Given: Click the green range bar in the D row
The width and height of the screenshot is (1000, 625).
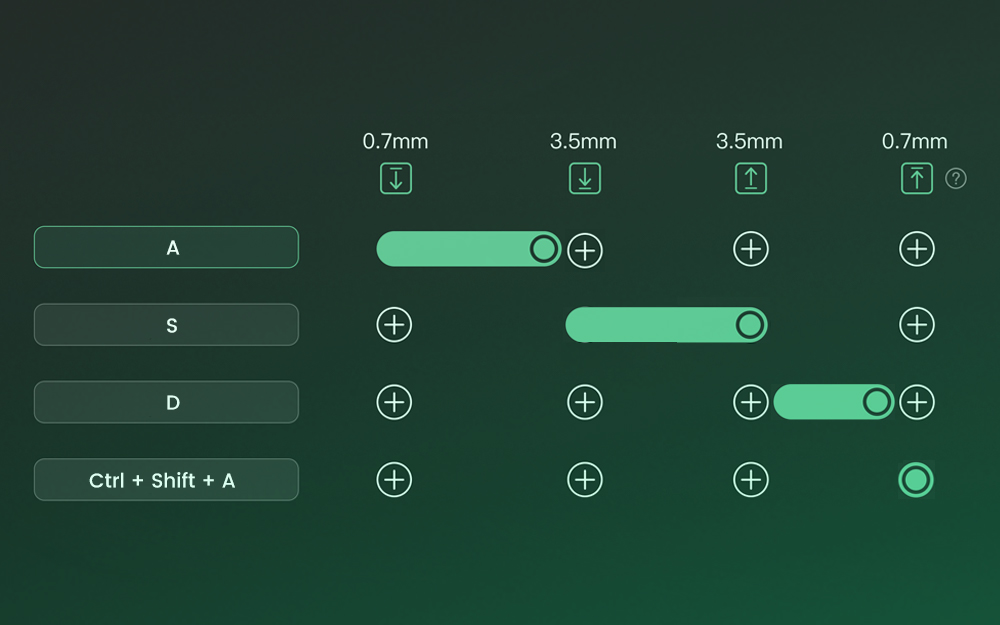Looking at the screenshot, I should click(x=820, y=402).
